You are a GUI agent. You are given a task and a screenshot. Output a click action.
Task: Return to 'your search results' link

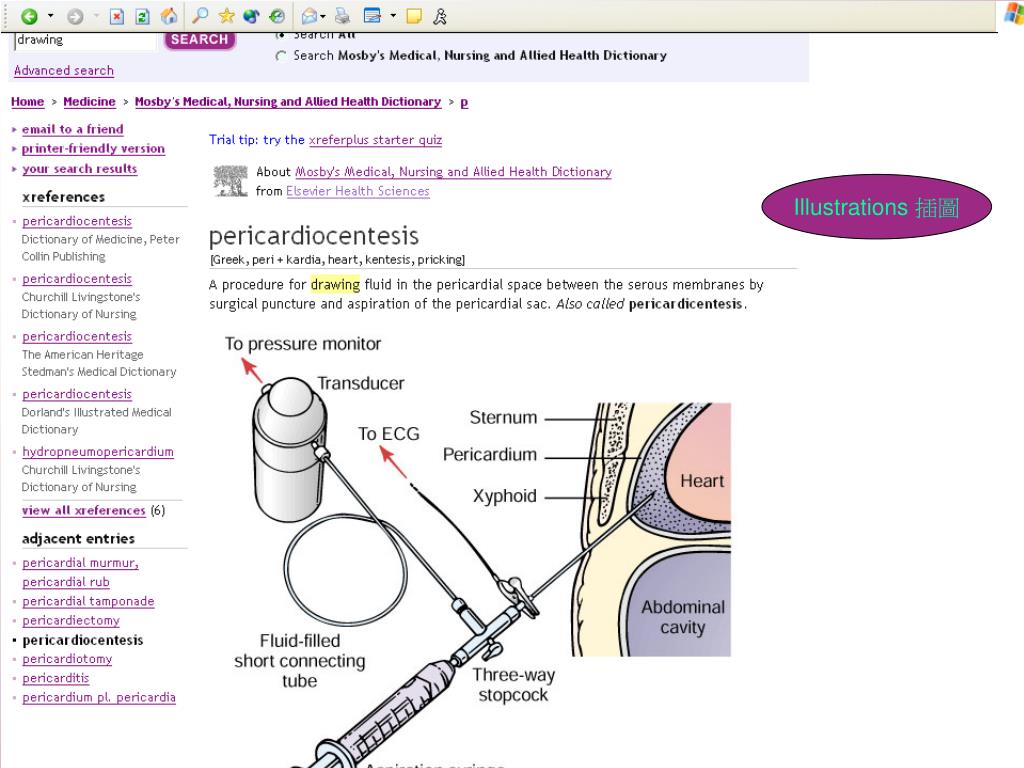click(x=80, y=169)
